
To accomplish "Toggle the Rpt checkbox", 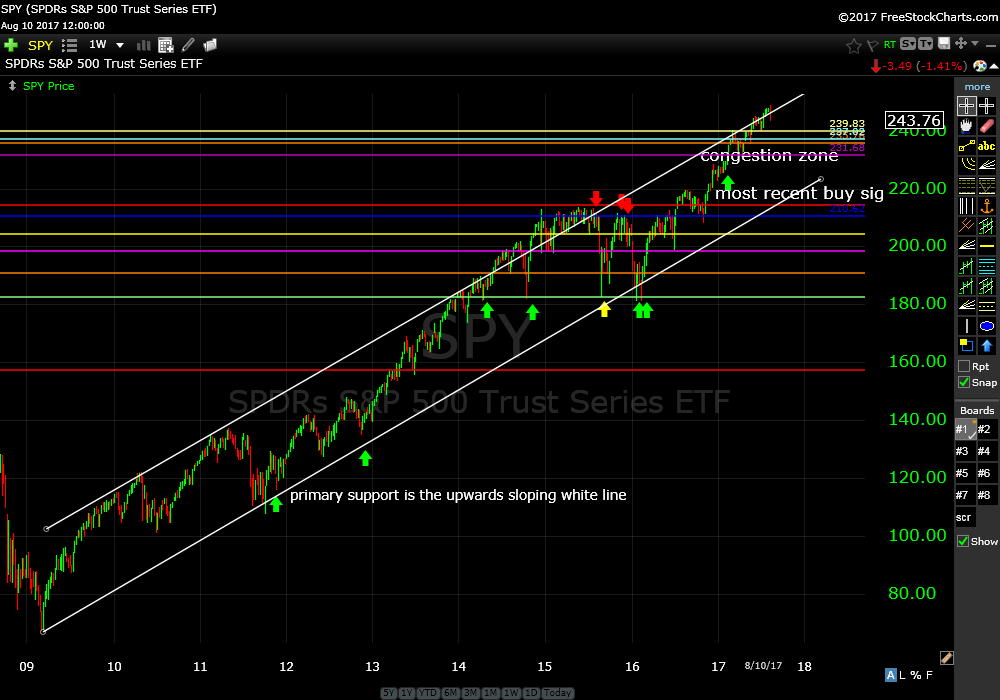I will (x=964, y=366).
